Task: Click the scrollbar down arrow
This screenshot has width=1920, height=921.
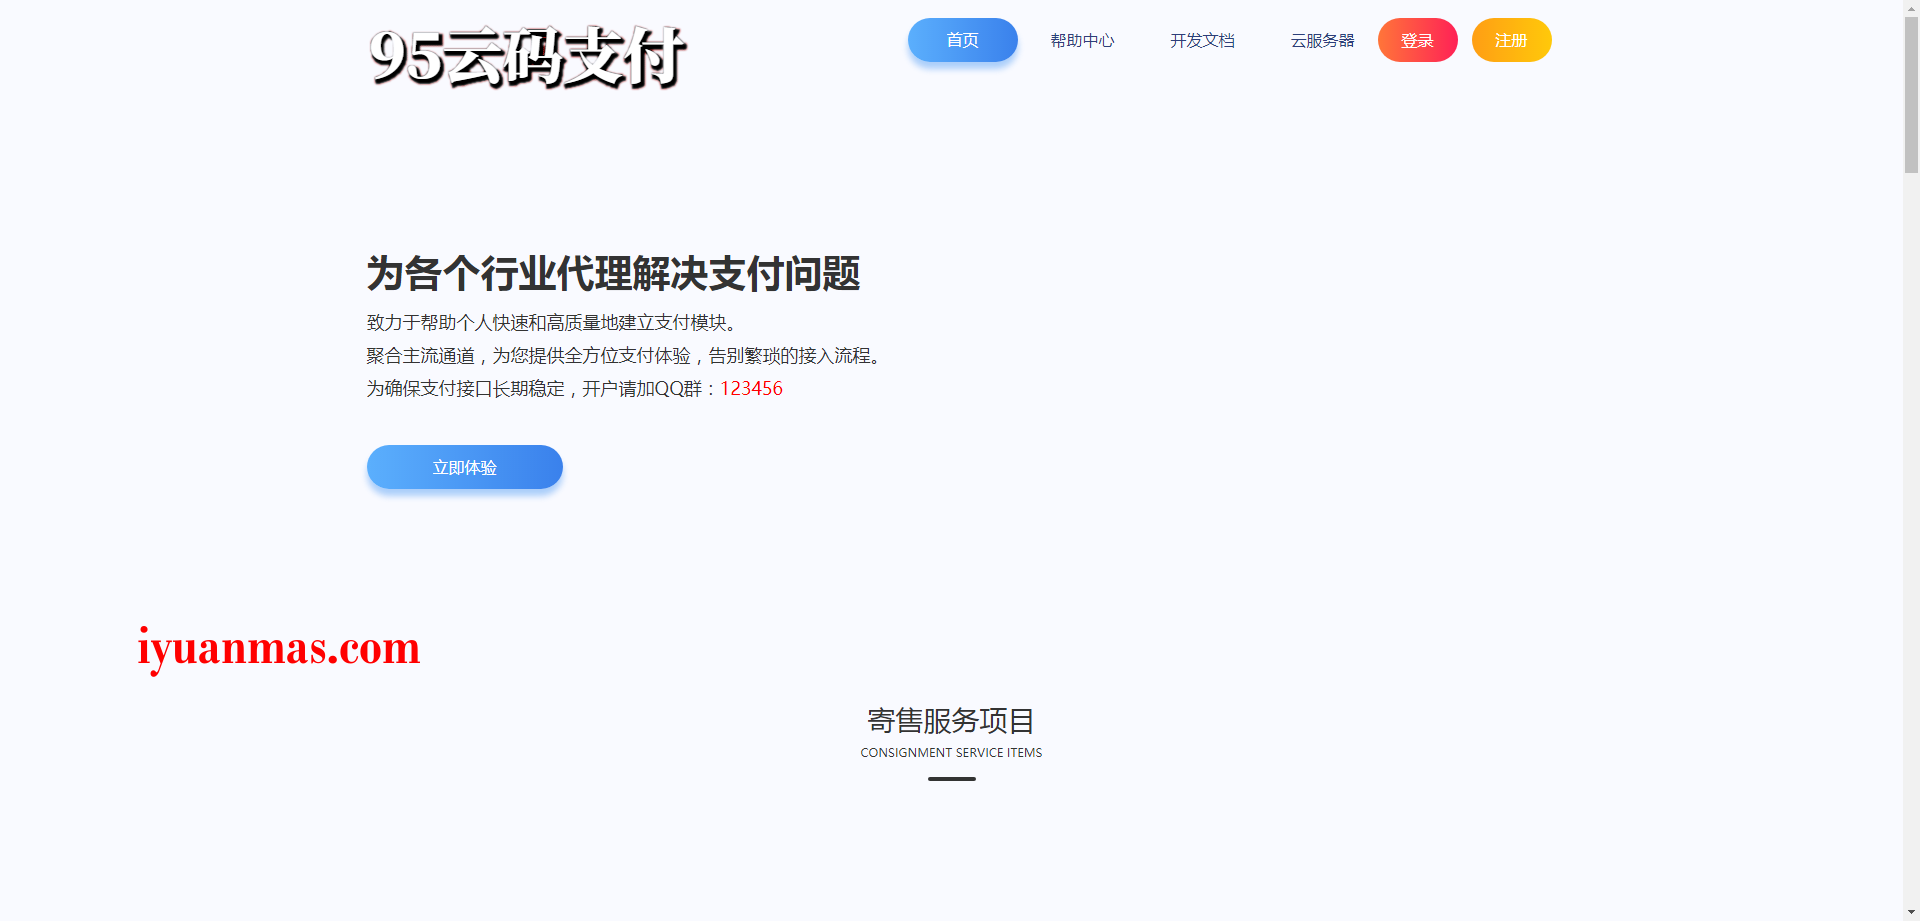Action: tap(1911, 913)
